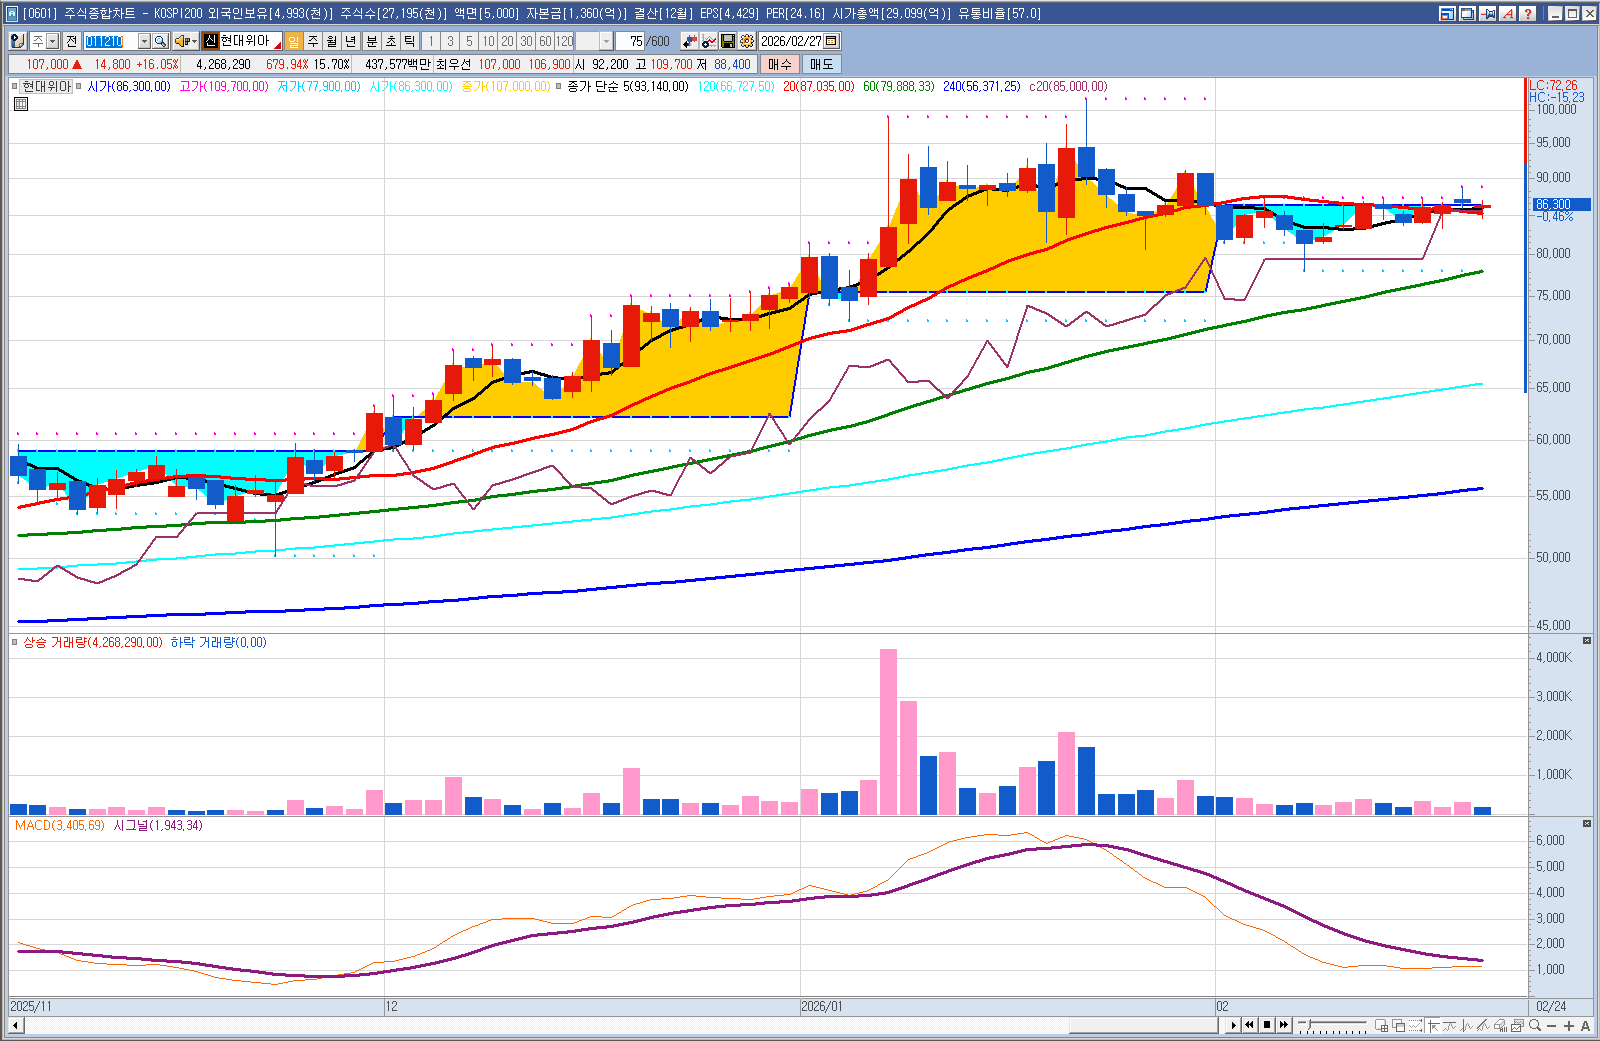Click the date field 2026/02/27
The image size is (1600, 1041).
(791, 41)
